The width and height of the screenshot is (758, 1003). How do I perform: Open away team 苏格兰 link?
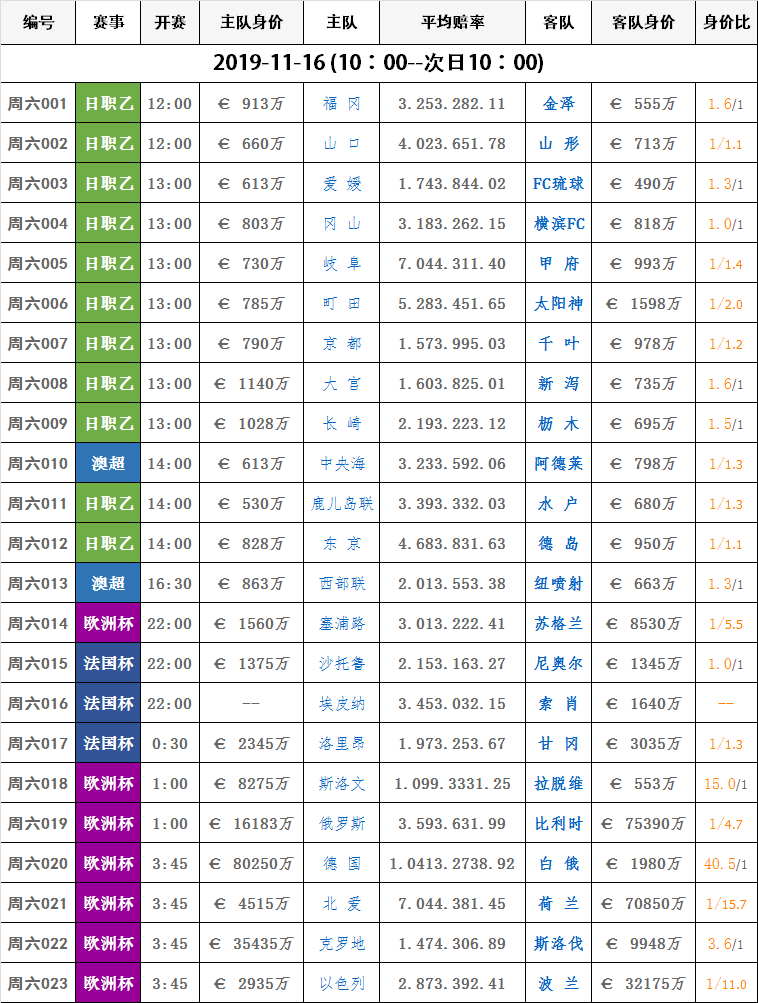559,624
